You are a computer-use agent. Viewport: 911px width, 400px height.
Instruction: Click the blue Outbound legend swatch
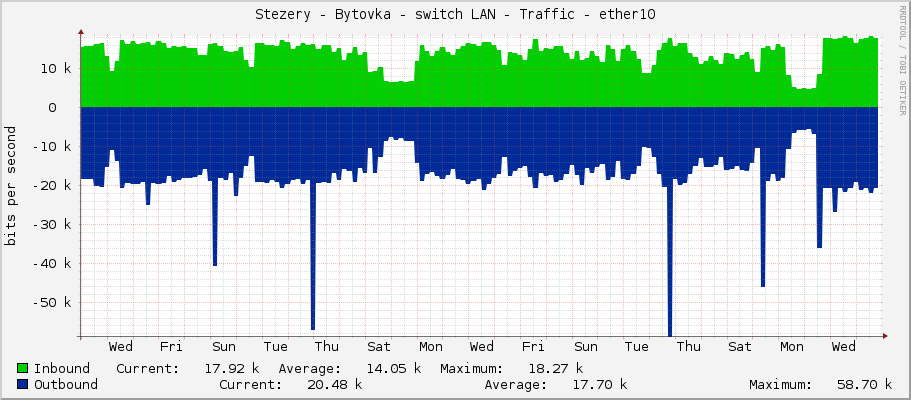pos(23,384)
